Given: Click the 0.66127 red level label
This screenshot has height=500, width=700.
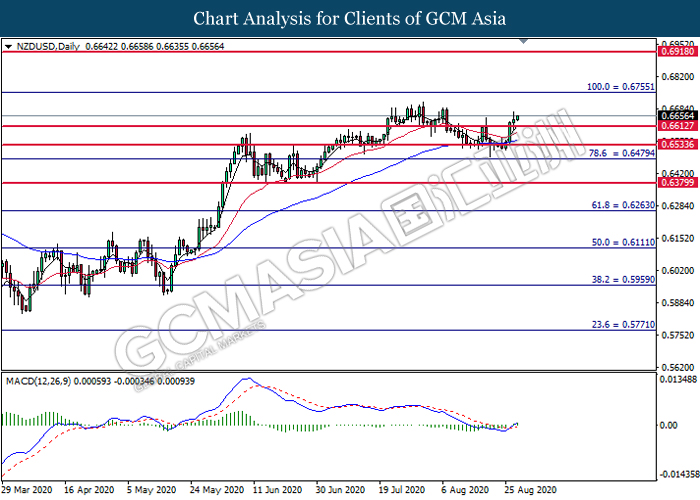Looking at the screenshot, I should coord(678,126).
